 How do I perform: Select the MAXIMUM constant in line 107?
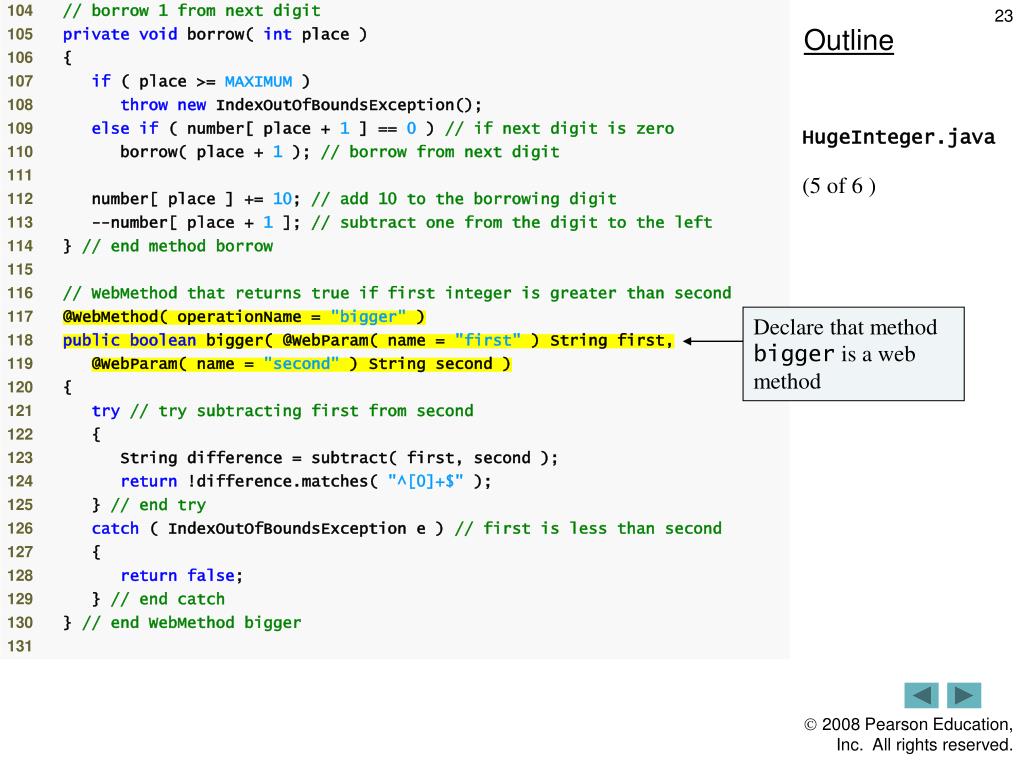259,82
